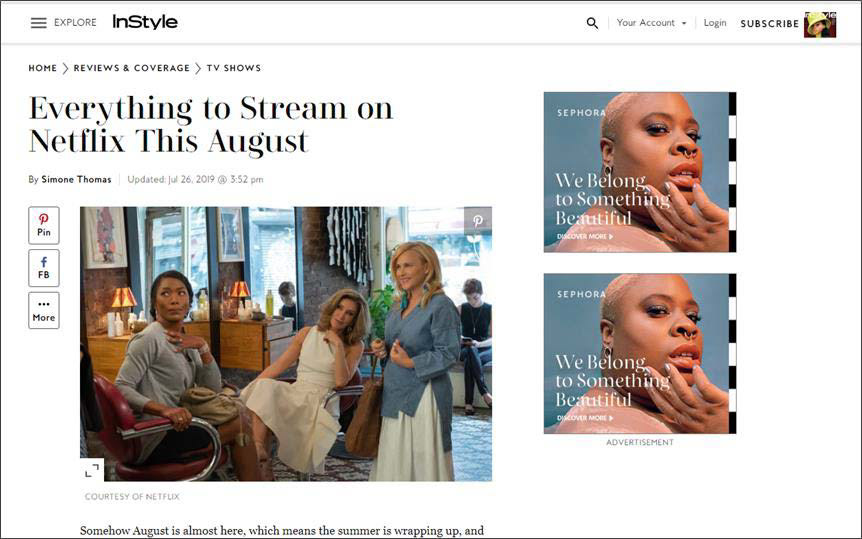Click the Updated Jul 26, 2019 timestamp

point(195,179)
